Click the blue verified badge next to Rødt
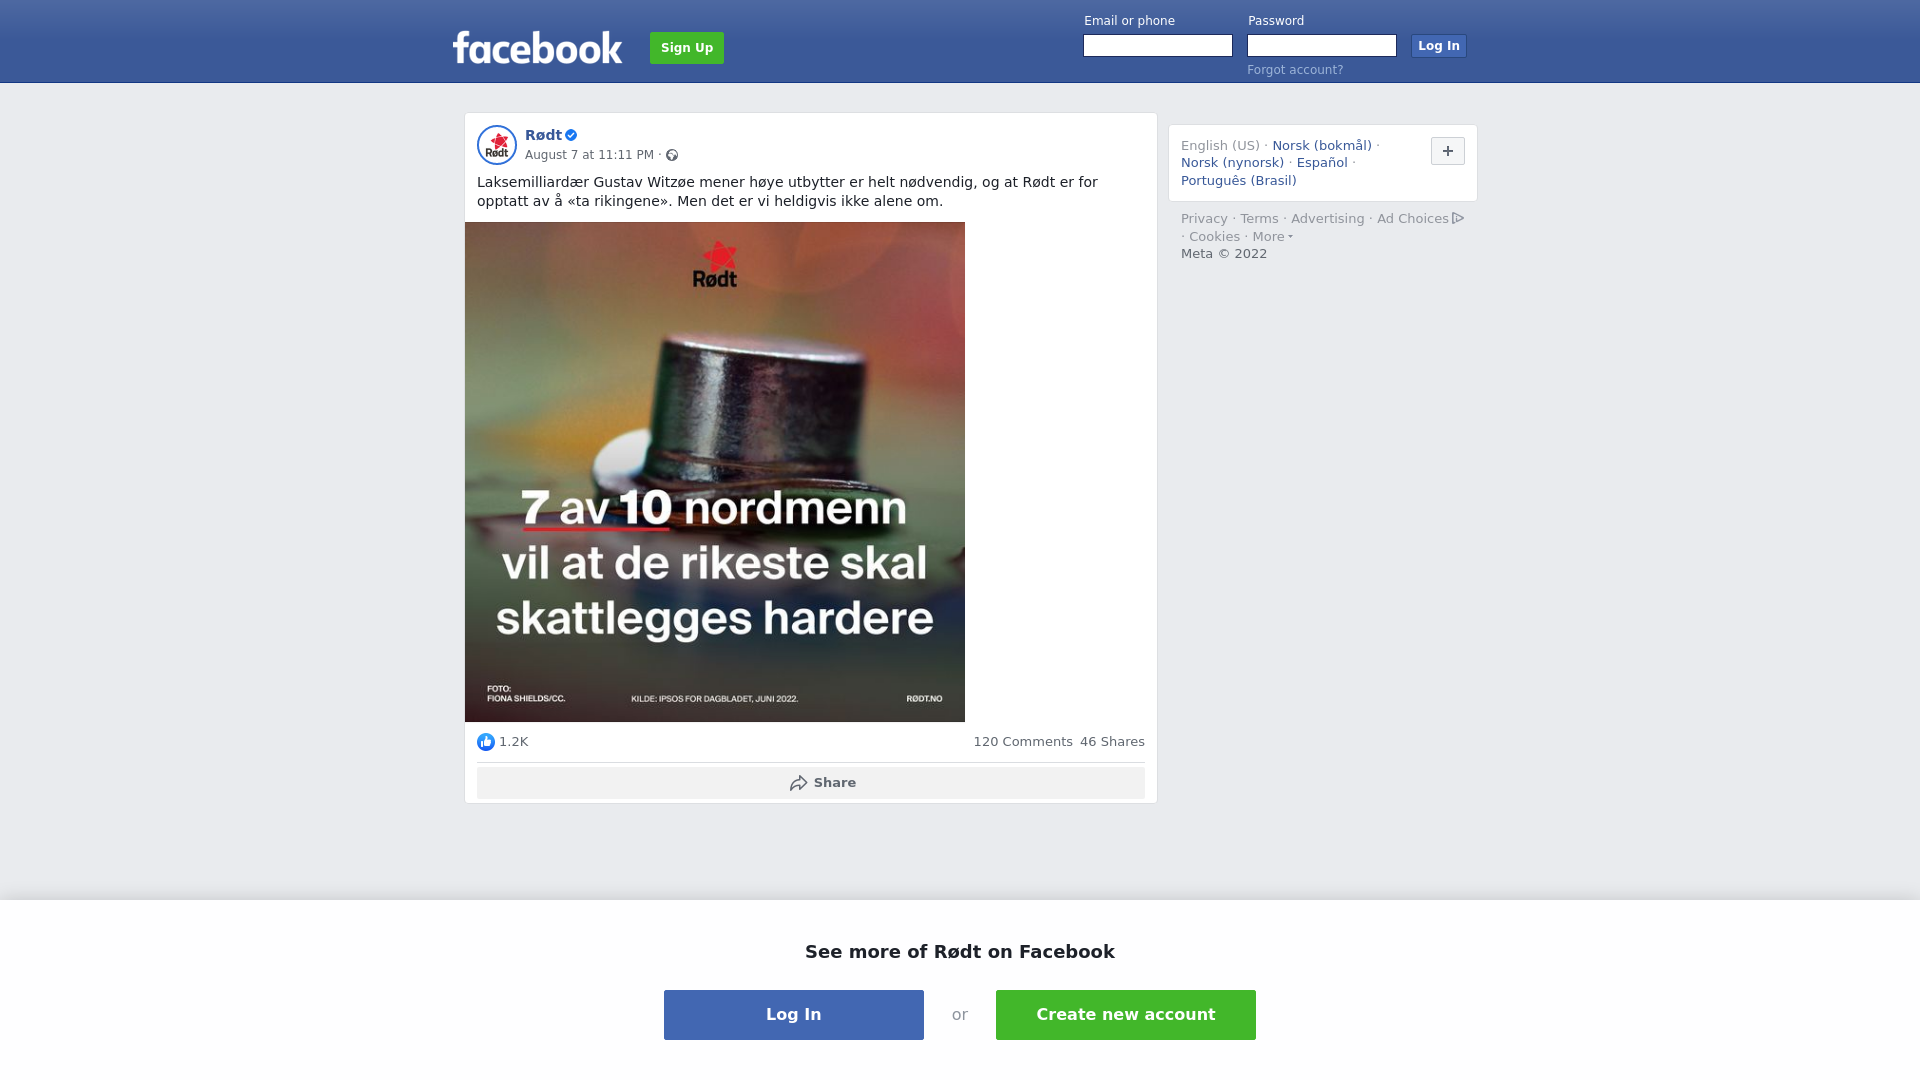 click(571, 135)
